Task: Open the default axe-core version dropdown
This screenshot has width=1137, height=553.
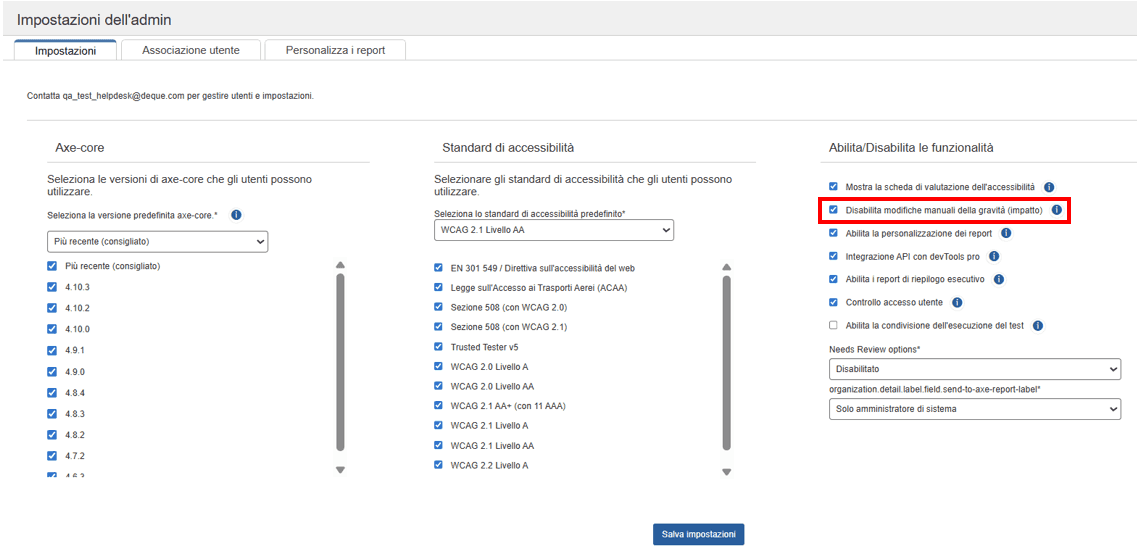Action: tap(157, 241)
